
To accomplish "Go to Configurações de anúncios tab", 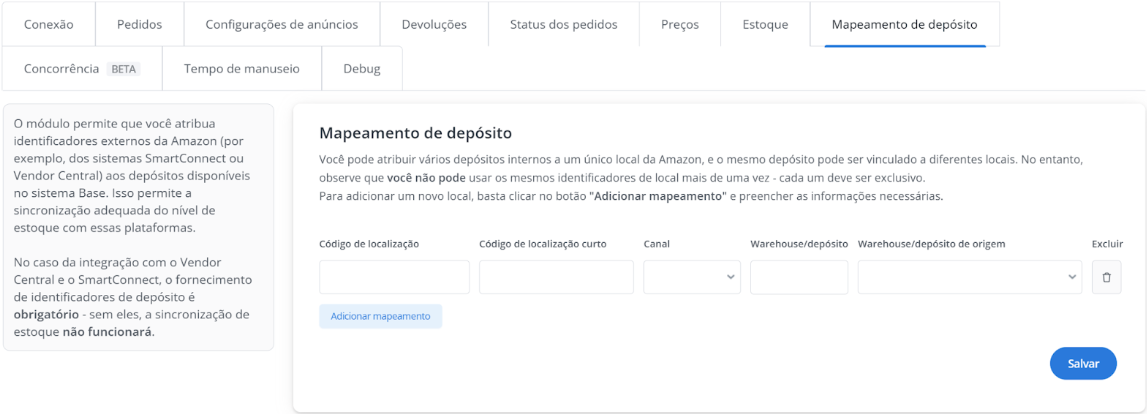I will coord(281,24).
